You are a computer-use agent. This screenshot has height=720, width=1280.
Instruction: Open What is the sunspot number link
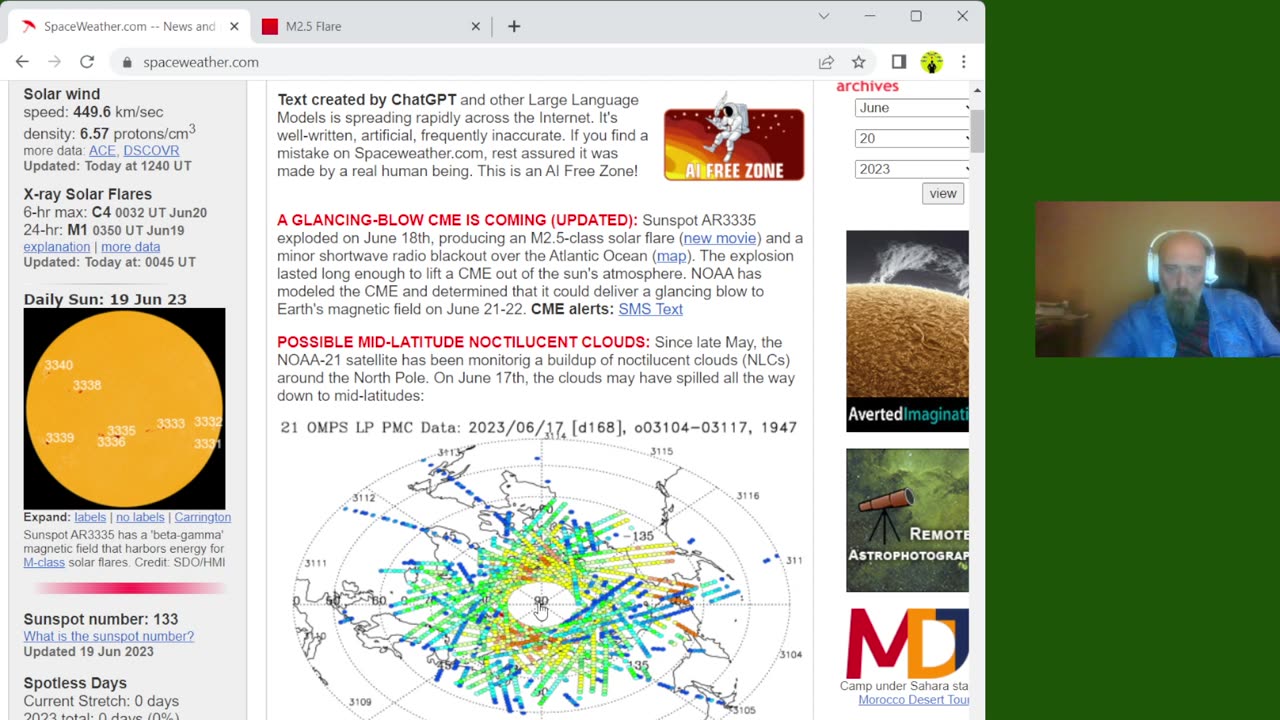tap(109, 636)
